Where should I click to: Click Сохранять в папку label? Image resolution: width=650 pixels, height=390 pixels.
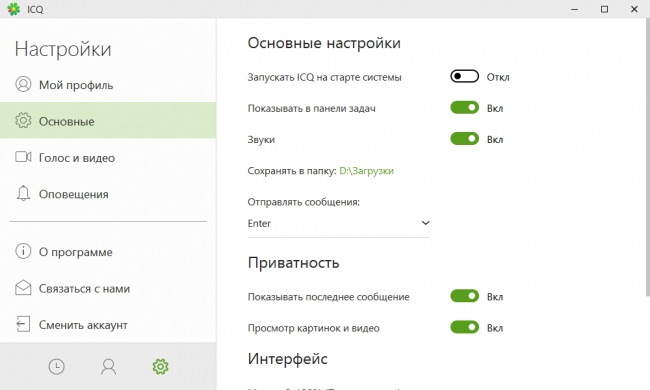tap(292, 171)
